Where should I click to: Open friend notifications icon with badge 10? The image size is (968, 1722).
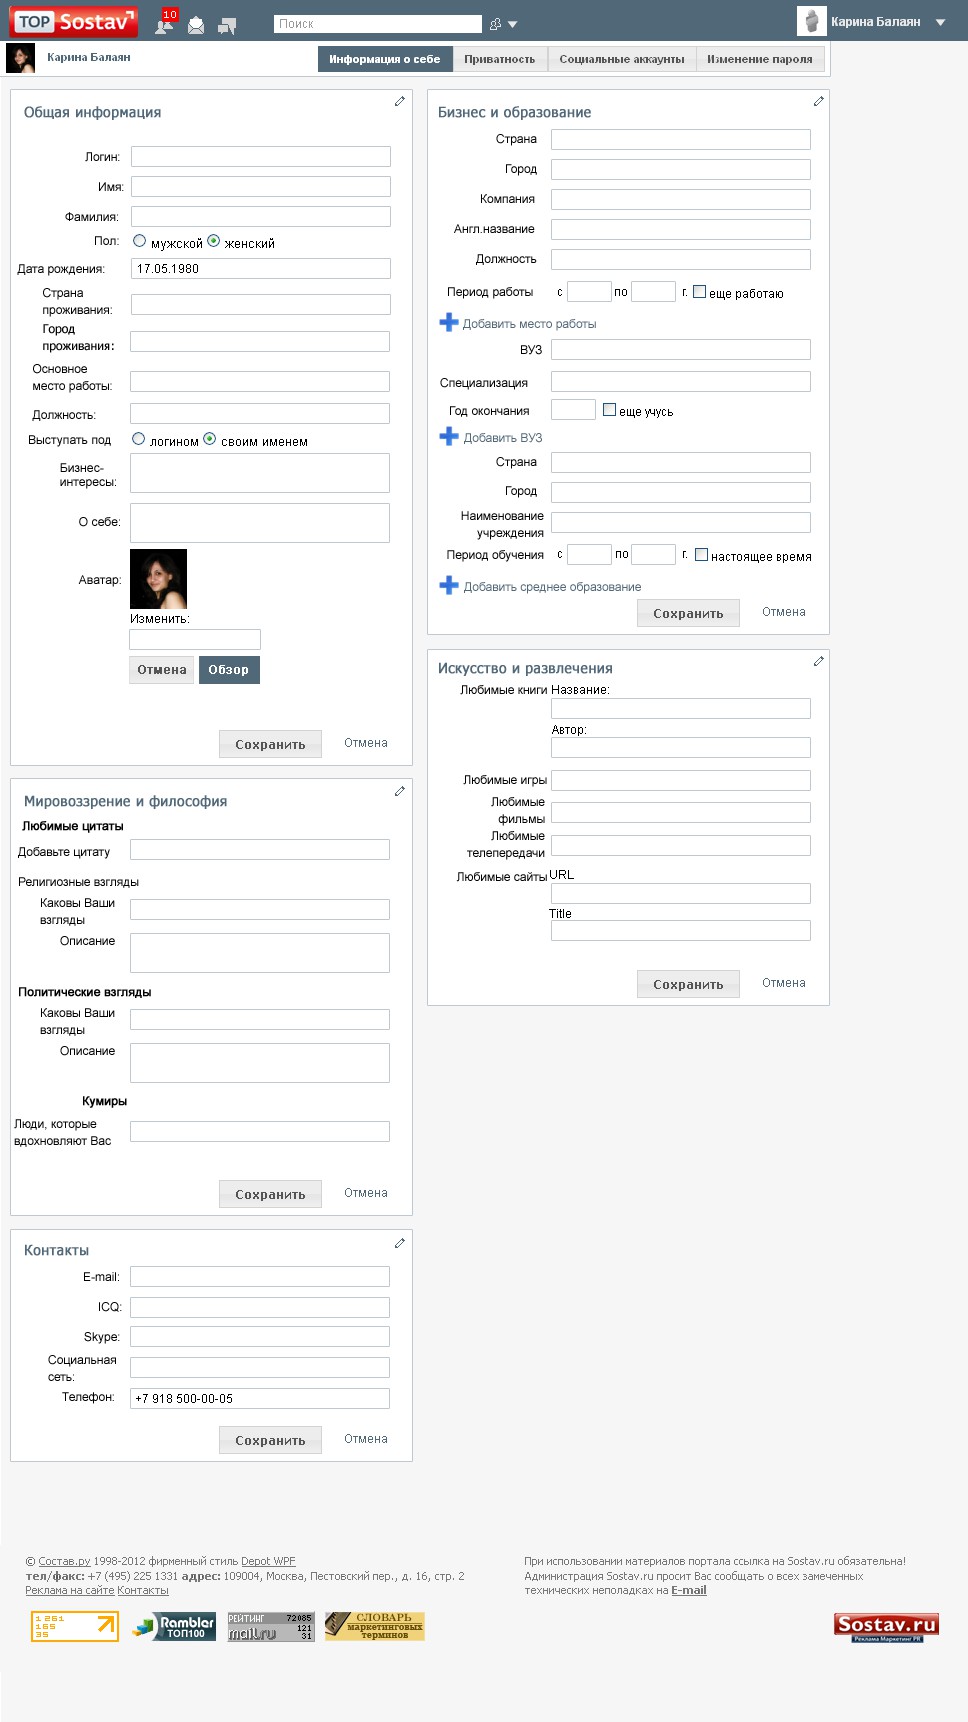coord(165,23)
